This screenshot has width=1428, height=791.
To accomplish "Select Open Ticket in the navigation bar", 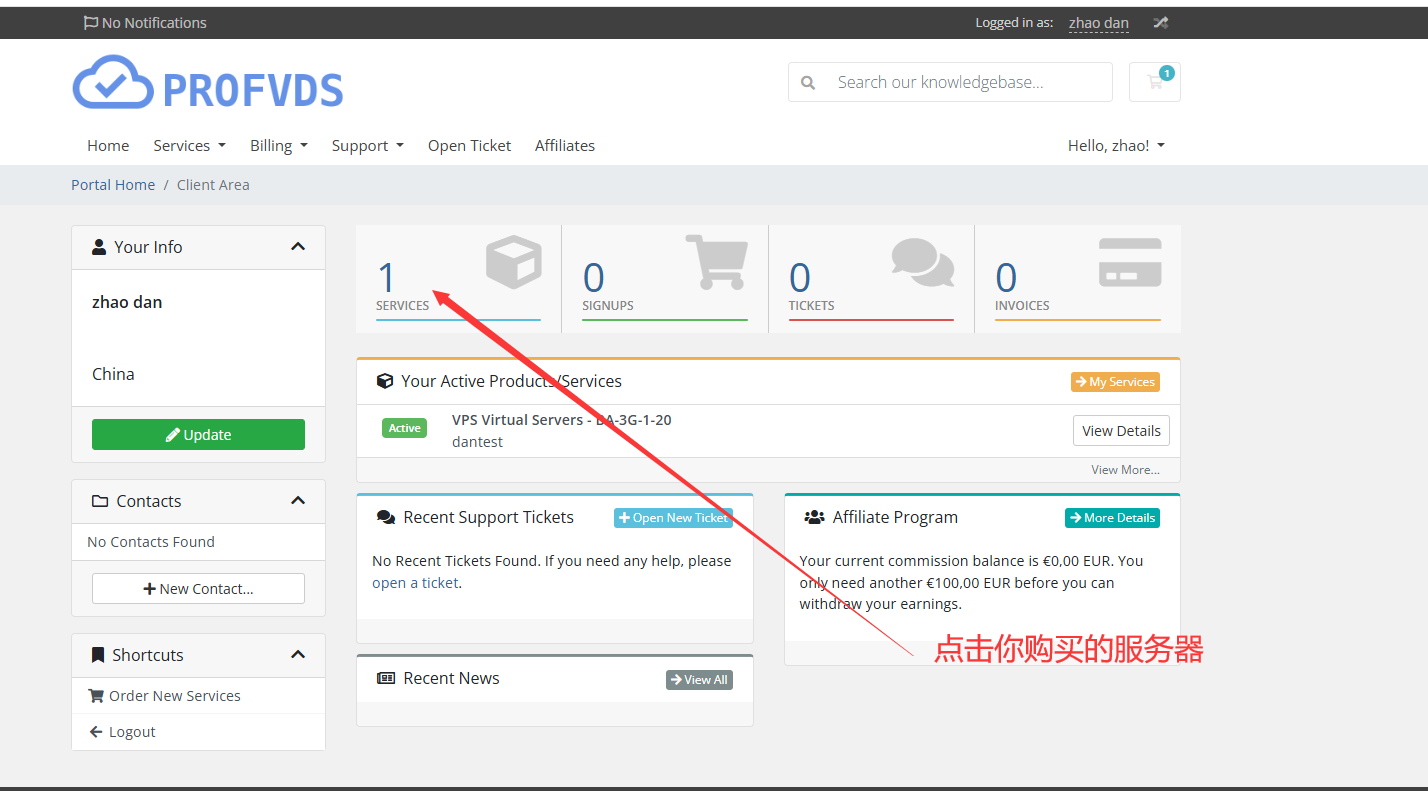I will (x=469, y=145).
